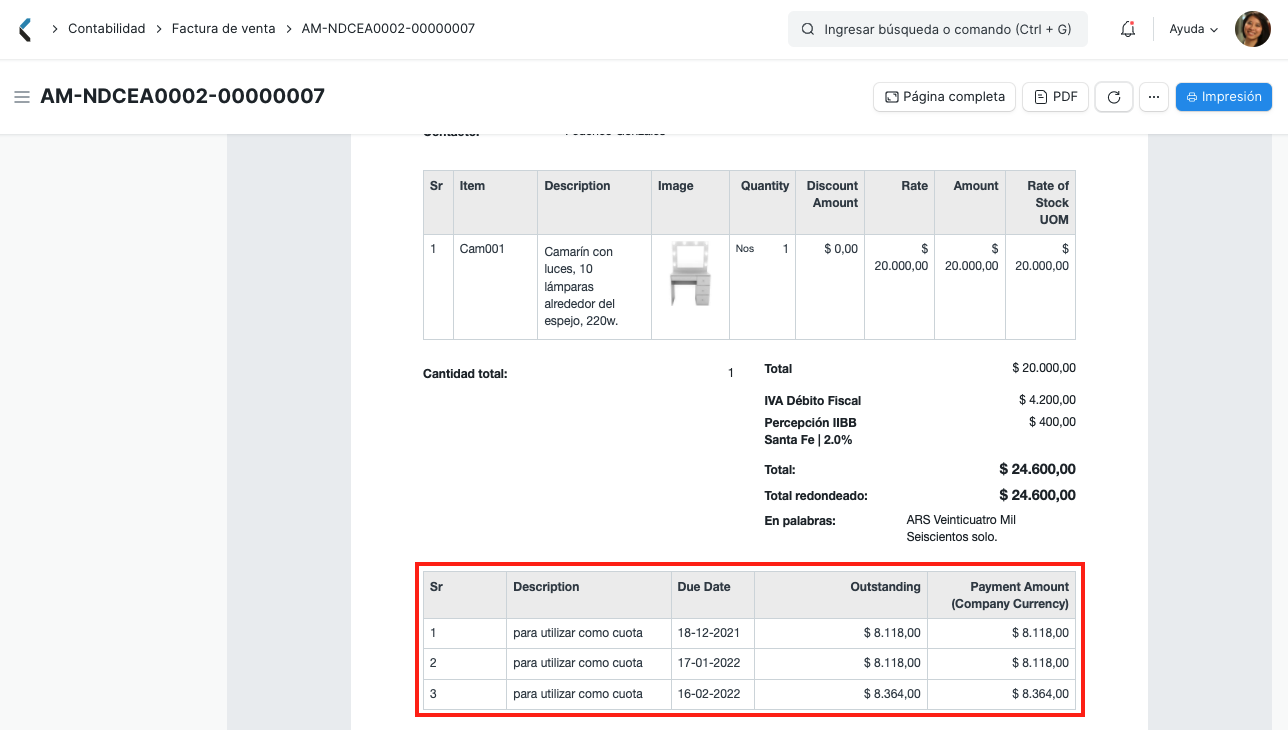1288x730 pixels.
Task: Toggle the sidebar hamburger menu
Action: [22, 97]
